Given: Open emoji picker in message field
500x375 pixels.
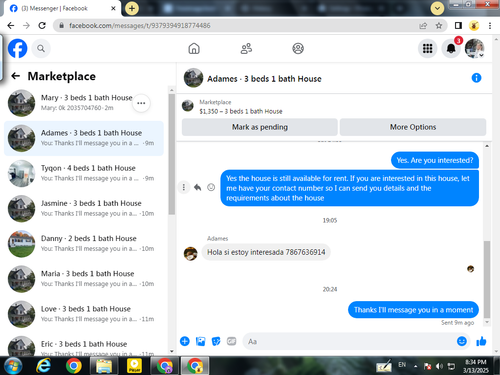Looking at the screenshot, I should [x=462, y=341].
